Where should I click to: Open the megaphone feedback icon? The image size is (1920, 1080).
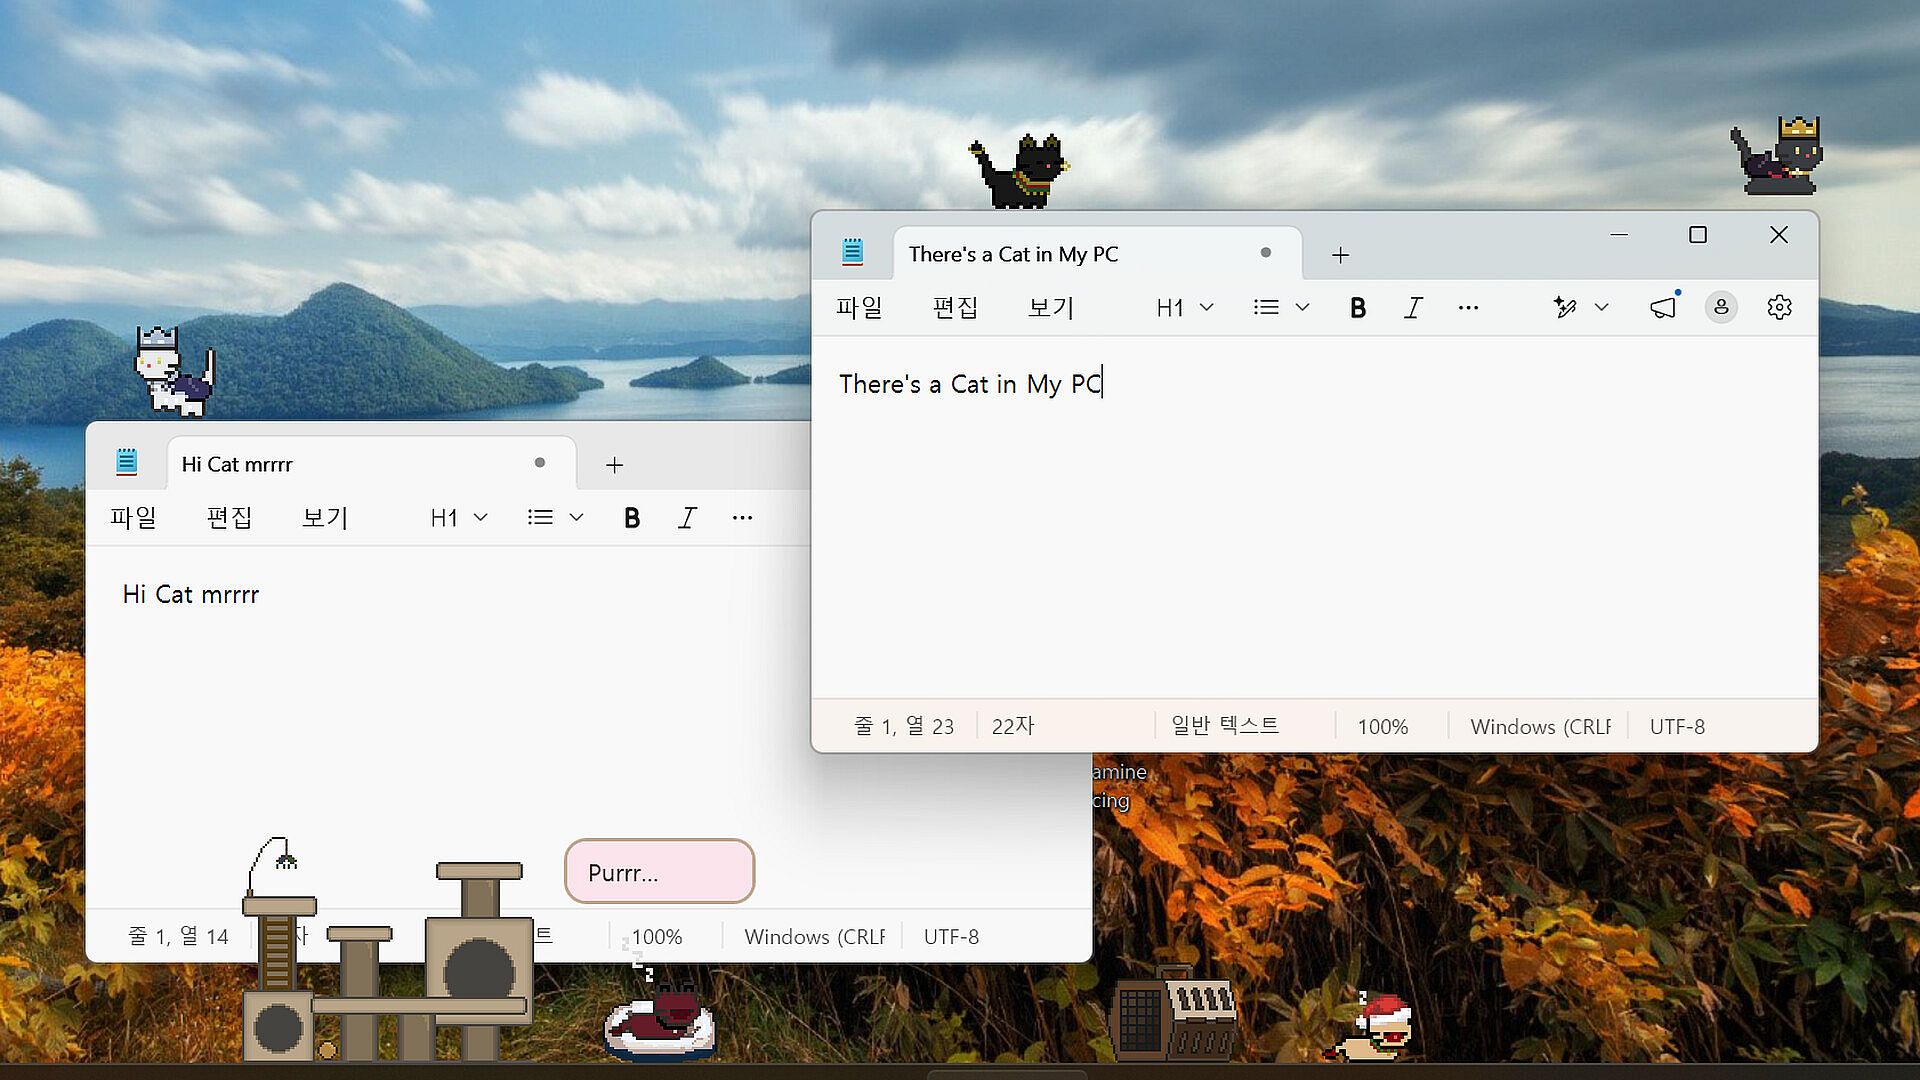[1663, 307]
